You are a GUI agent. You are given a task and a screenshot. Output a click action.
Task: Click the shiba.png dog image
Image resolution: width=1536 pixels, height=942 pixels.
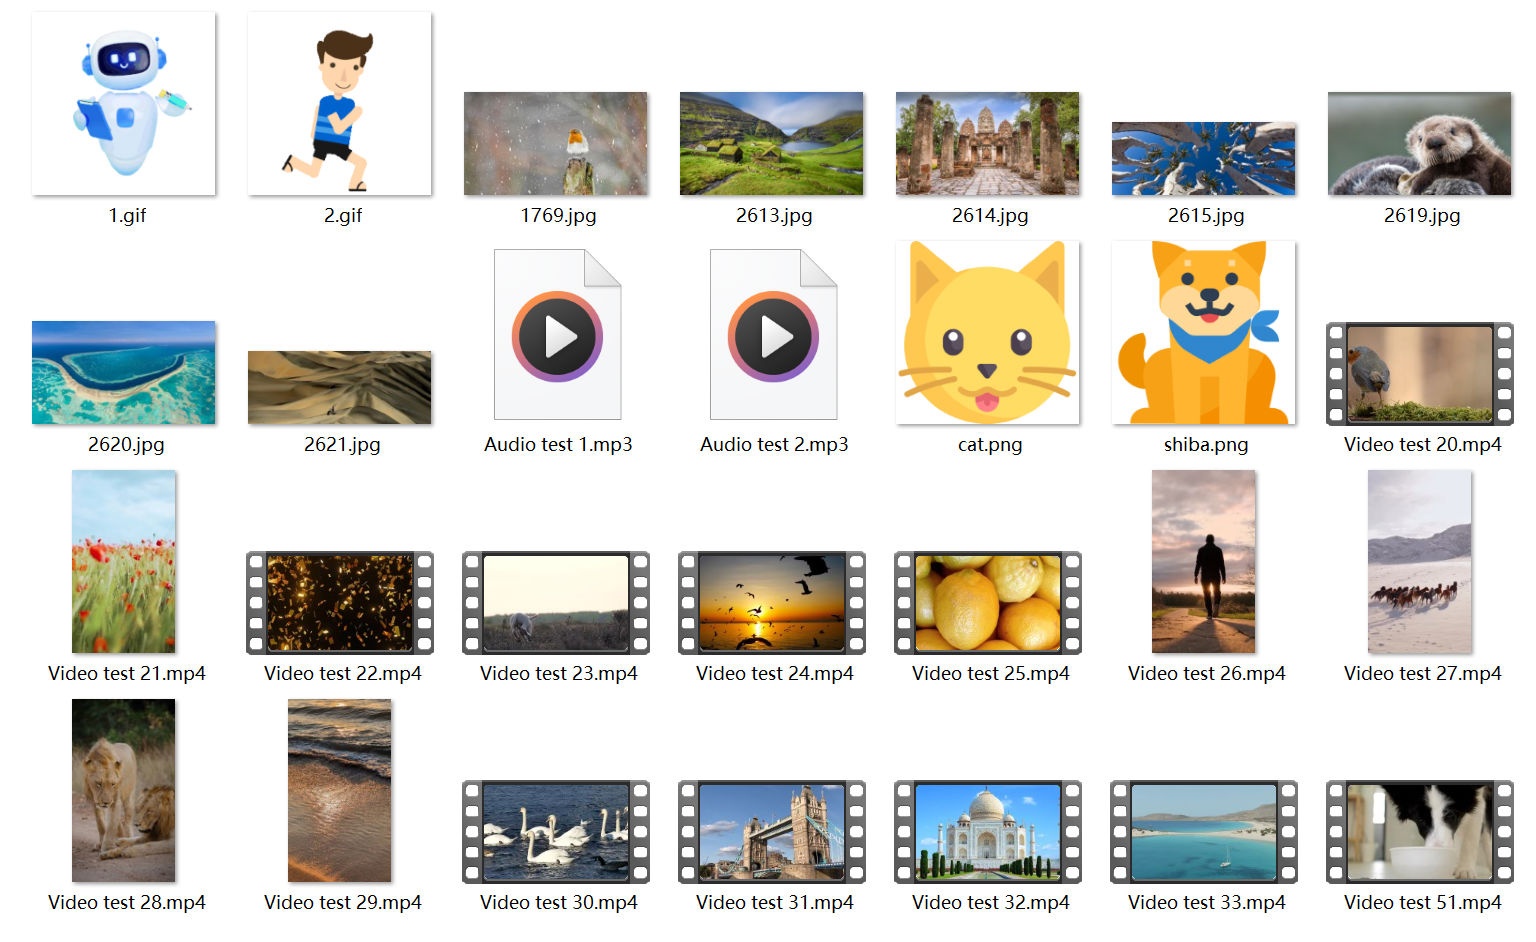point(1204,333)
